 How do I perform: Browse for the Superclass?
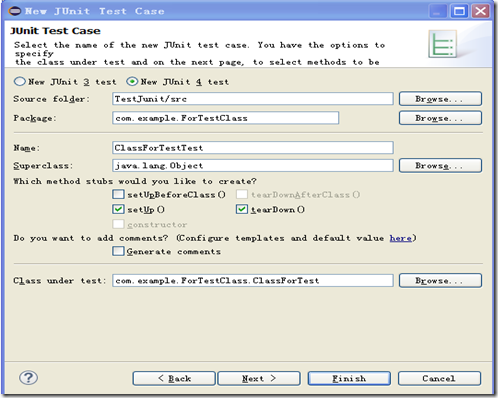[x=440, y=166]
